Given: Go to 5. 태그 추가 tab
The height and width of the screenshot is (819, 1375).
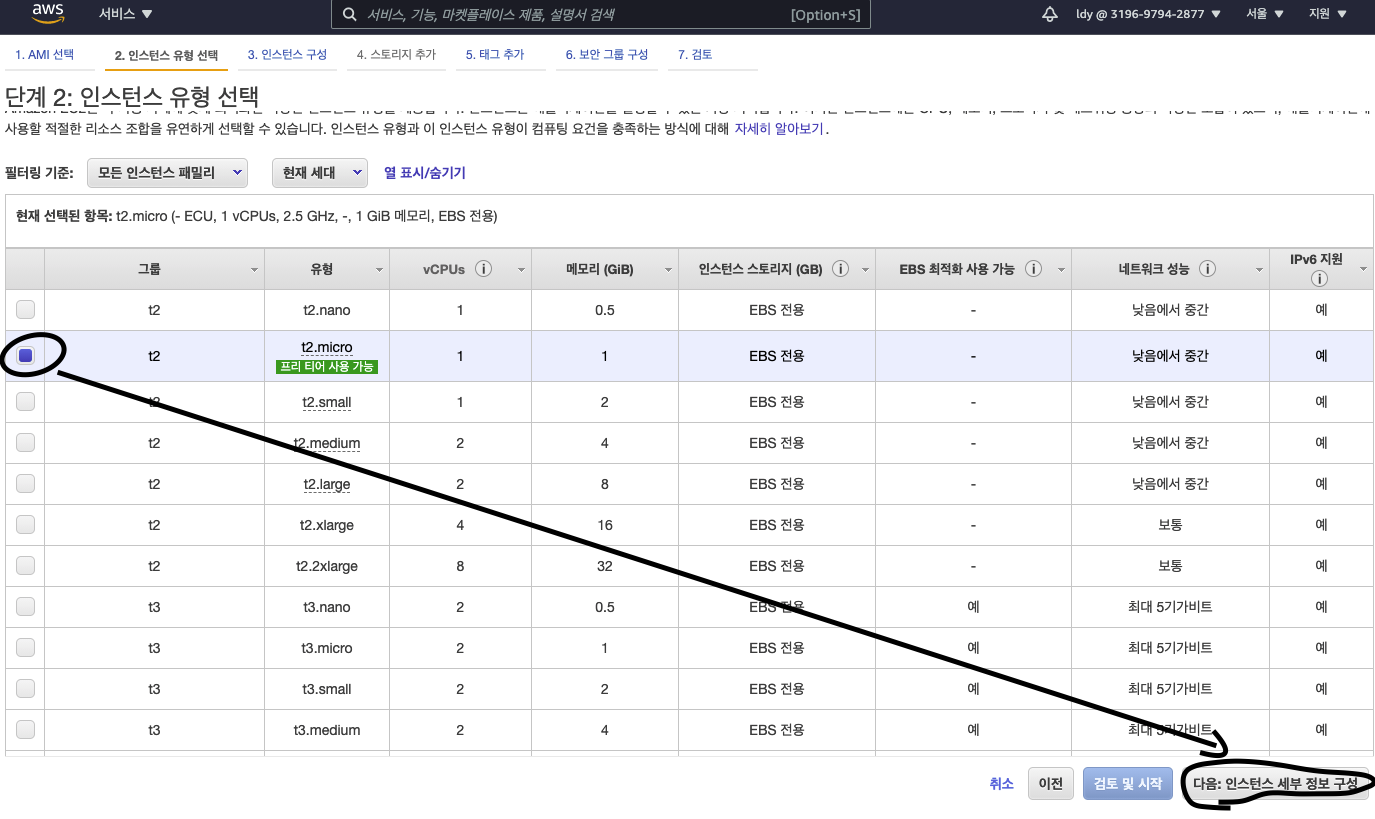Looking at the screenshot, I should pos(495,54).
